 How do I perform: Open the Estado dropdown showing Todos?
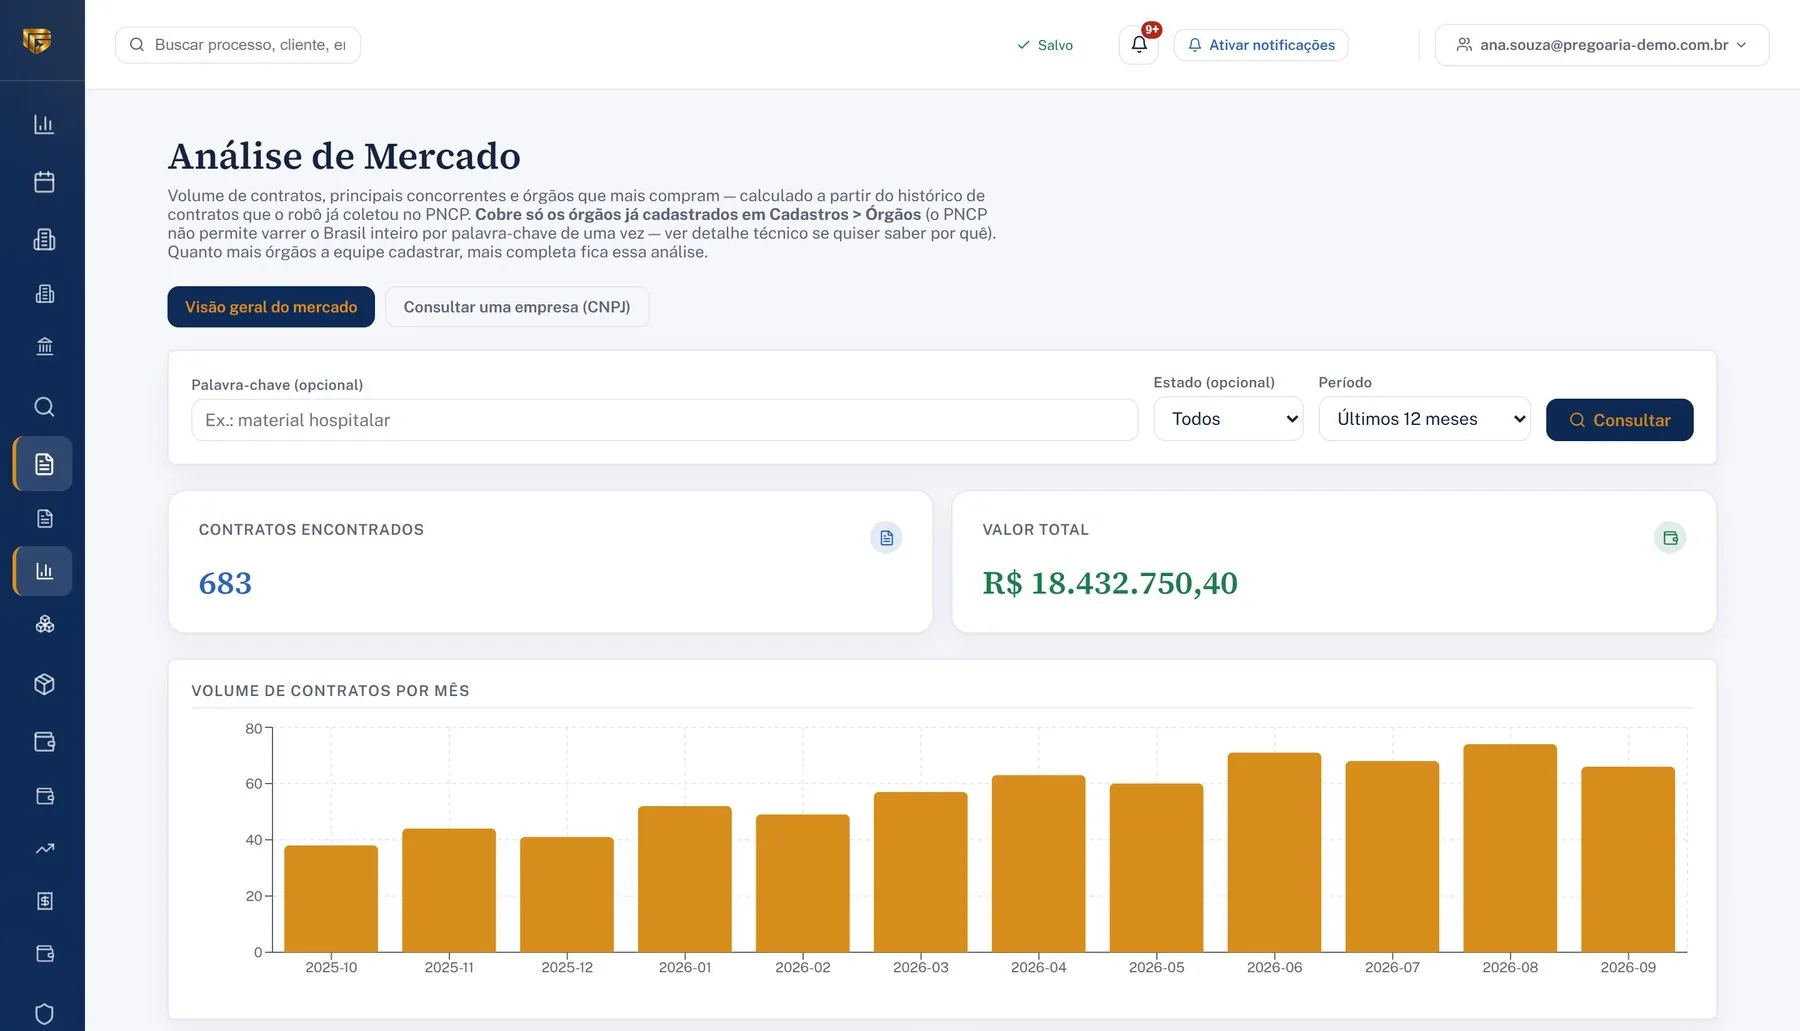pyautogui.click(x=1228, y=419)
